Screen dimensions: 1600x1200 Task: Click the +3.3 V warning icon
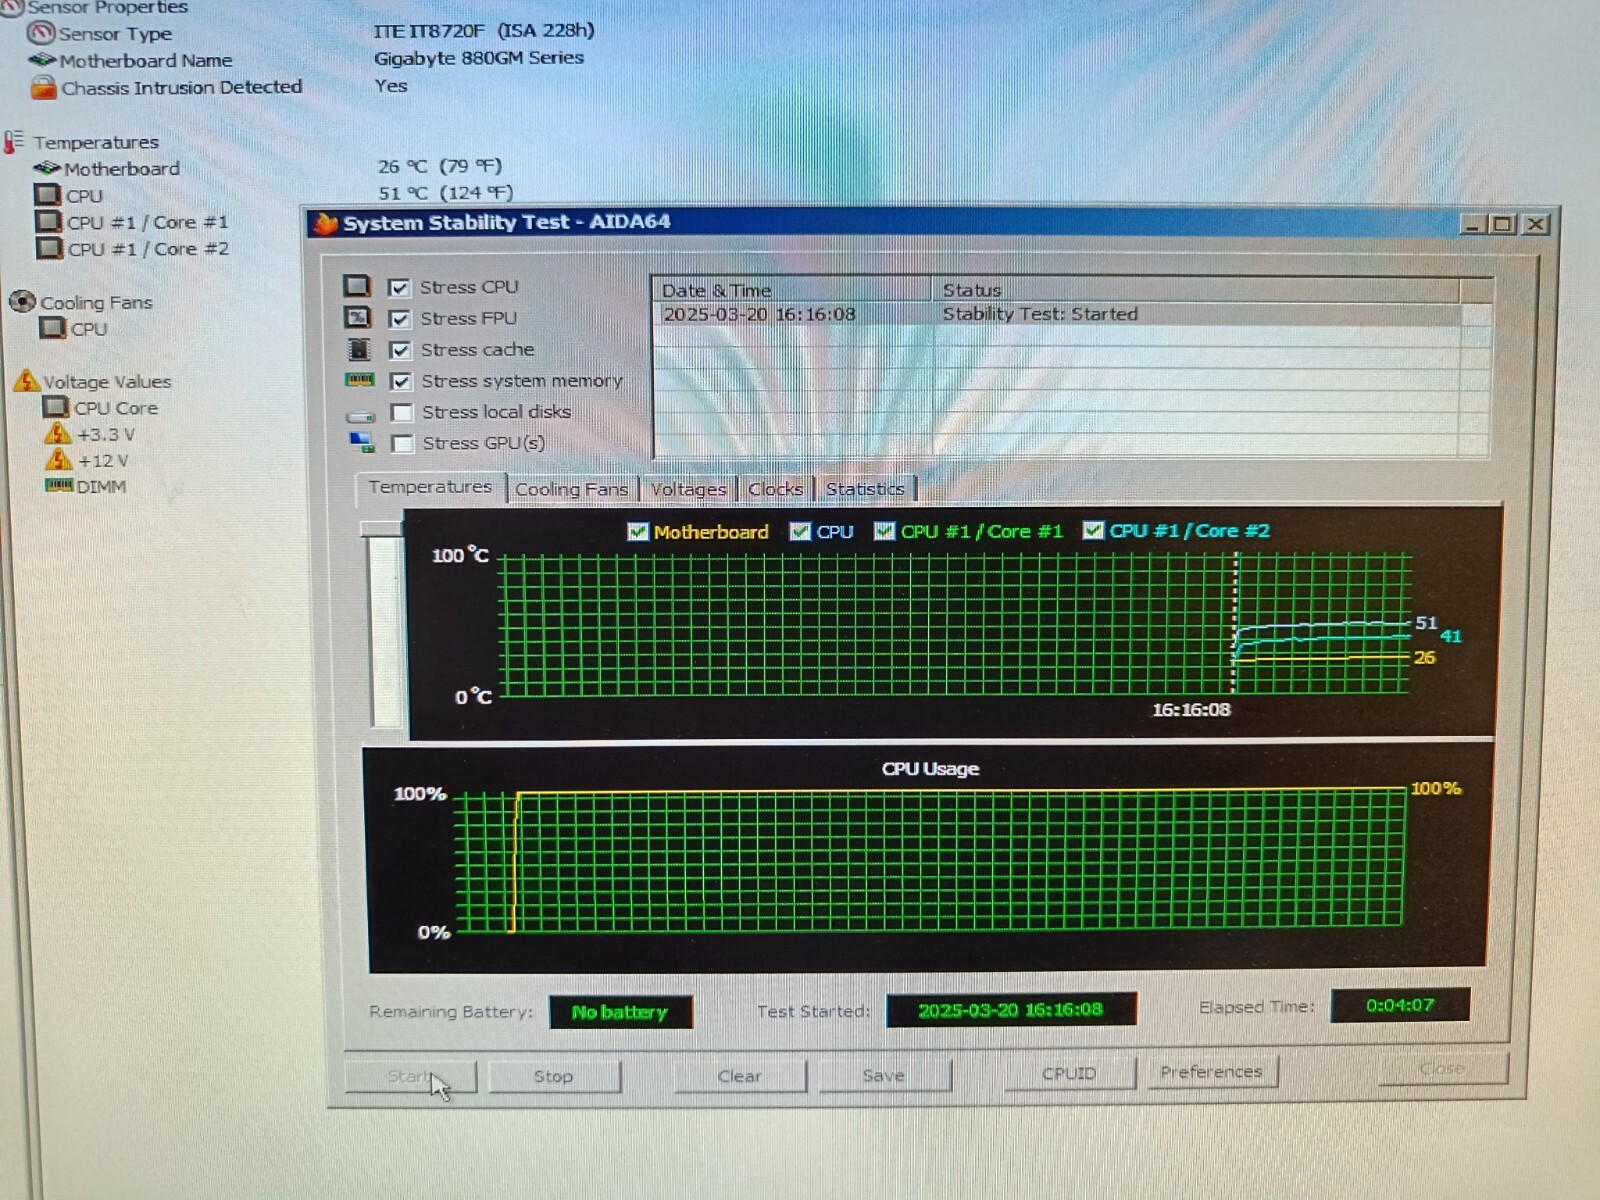58,434
